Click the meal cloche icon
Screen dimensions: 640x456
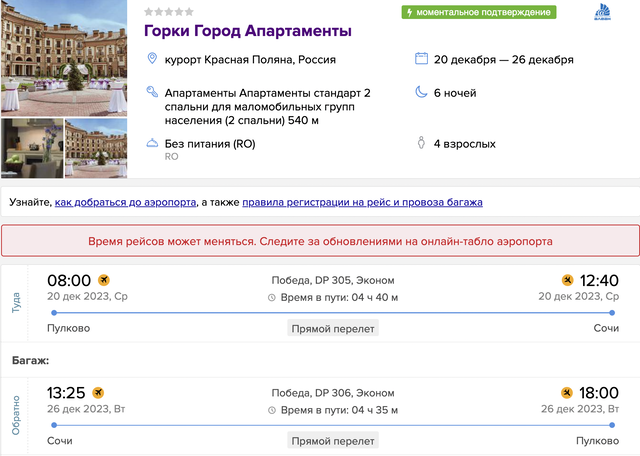pyautogui.click(x=152, y=143)
